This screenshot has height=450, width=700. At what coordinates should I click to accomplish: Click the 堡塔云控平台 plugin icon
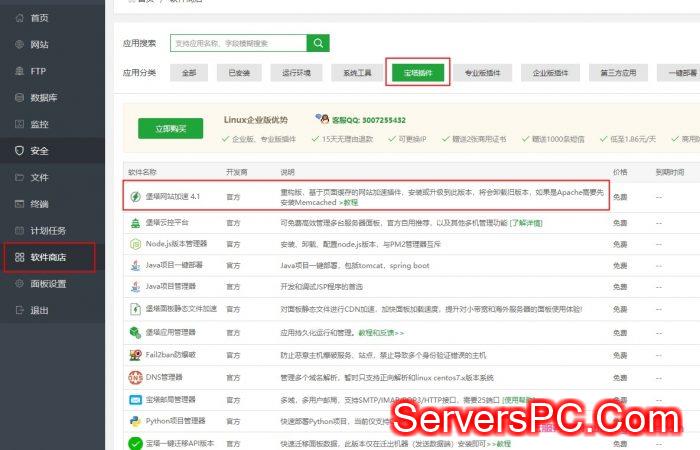135,221
